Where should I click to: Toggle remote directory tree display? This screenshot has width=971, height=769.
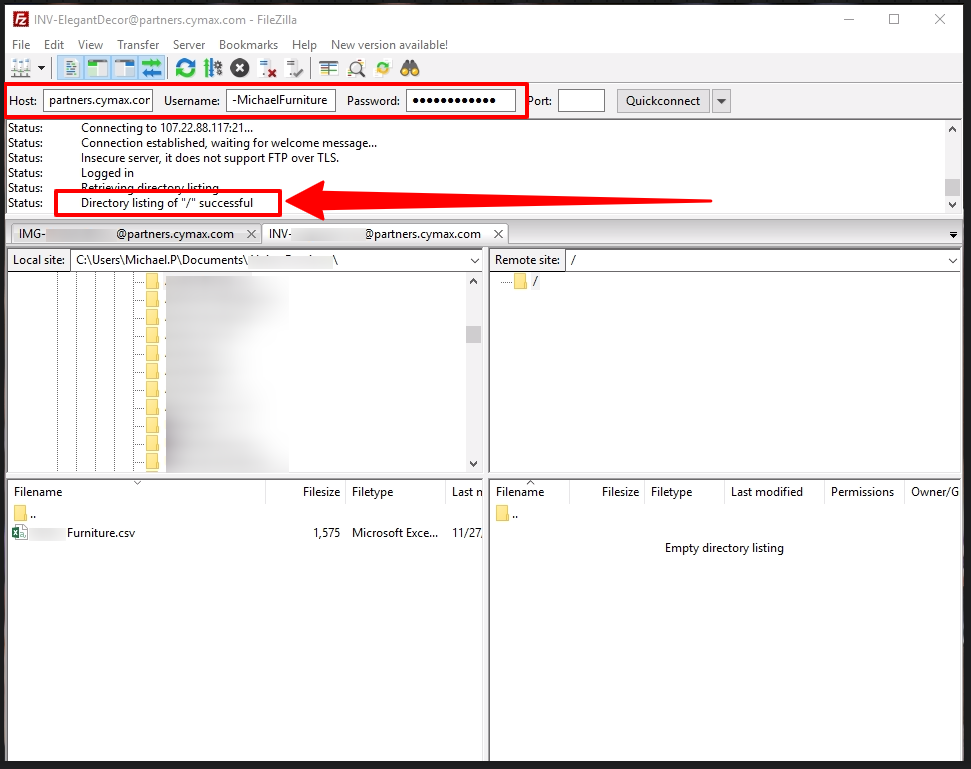click(x=124, y=68)
